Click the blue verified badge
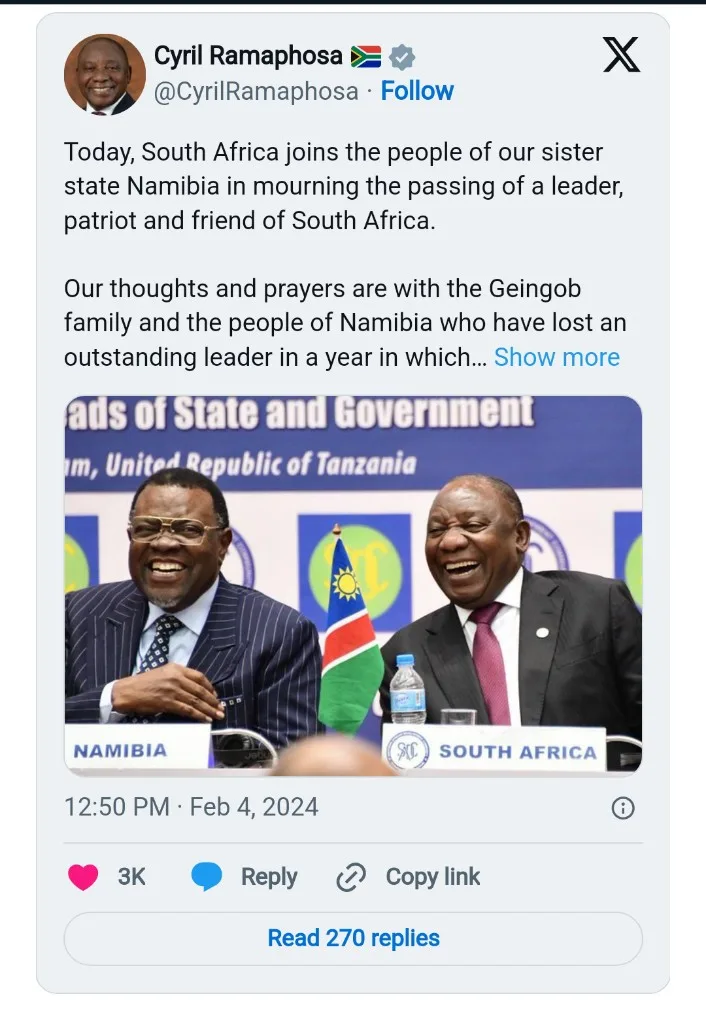The image size is (706, 1016). pyautogui.click(x=402, y=57)
